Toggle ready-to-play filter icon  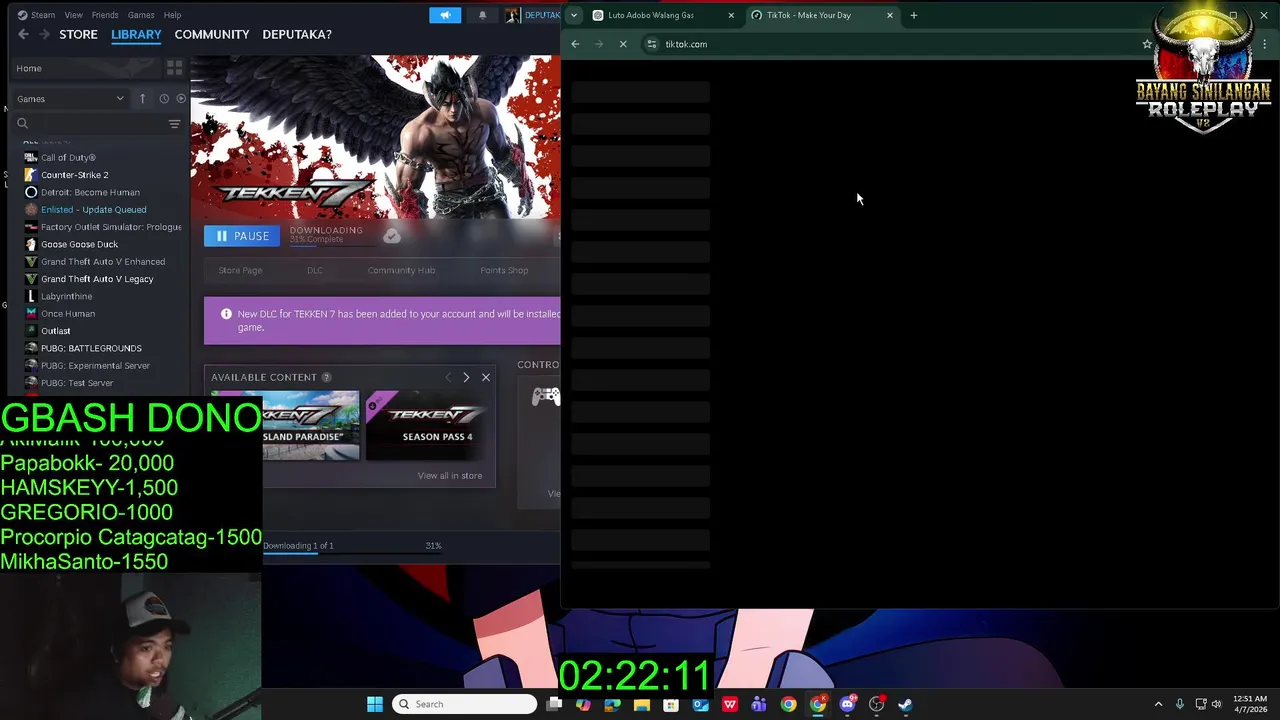(181, 98)
